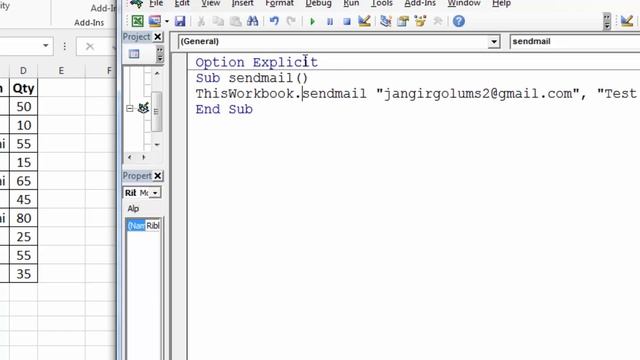Toggle Design Mode icon beside the Reset button

[364, 21]
